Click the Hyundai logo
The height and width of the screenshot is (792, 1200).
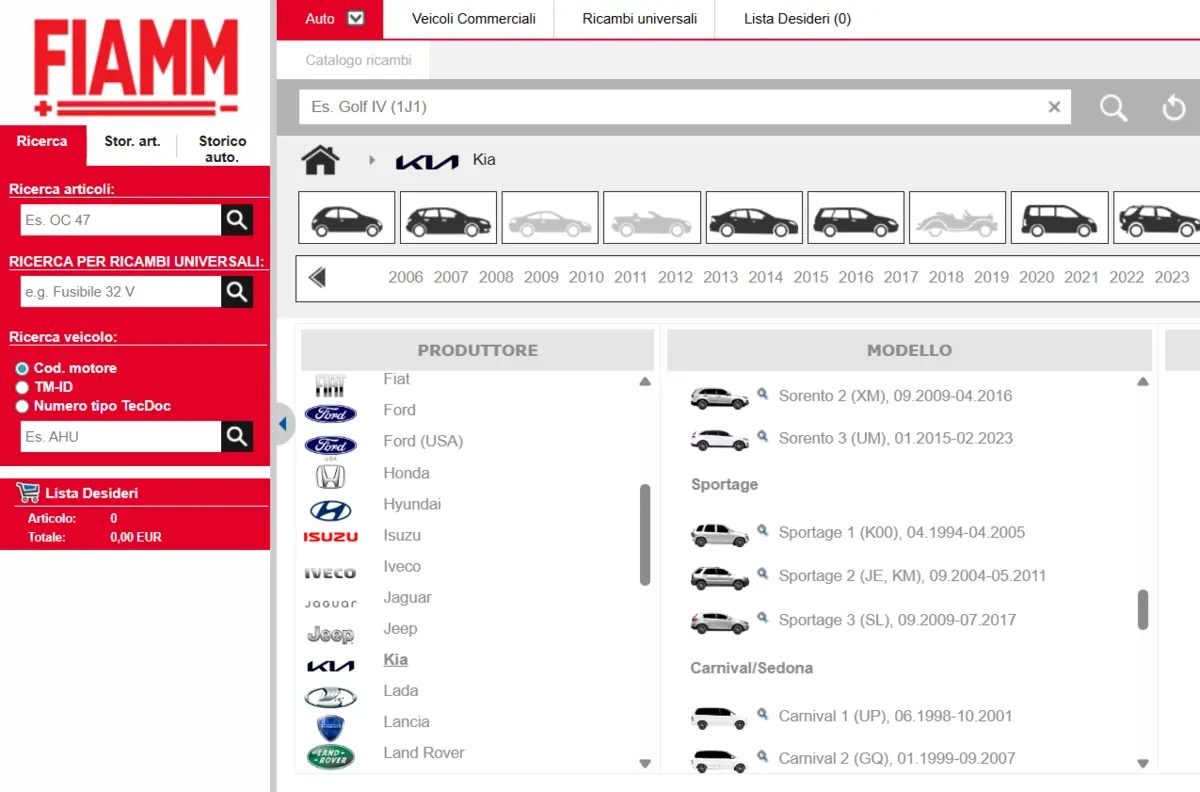pos(330,510)
